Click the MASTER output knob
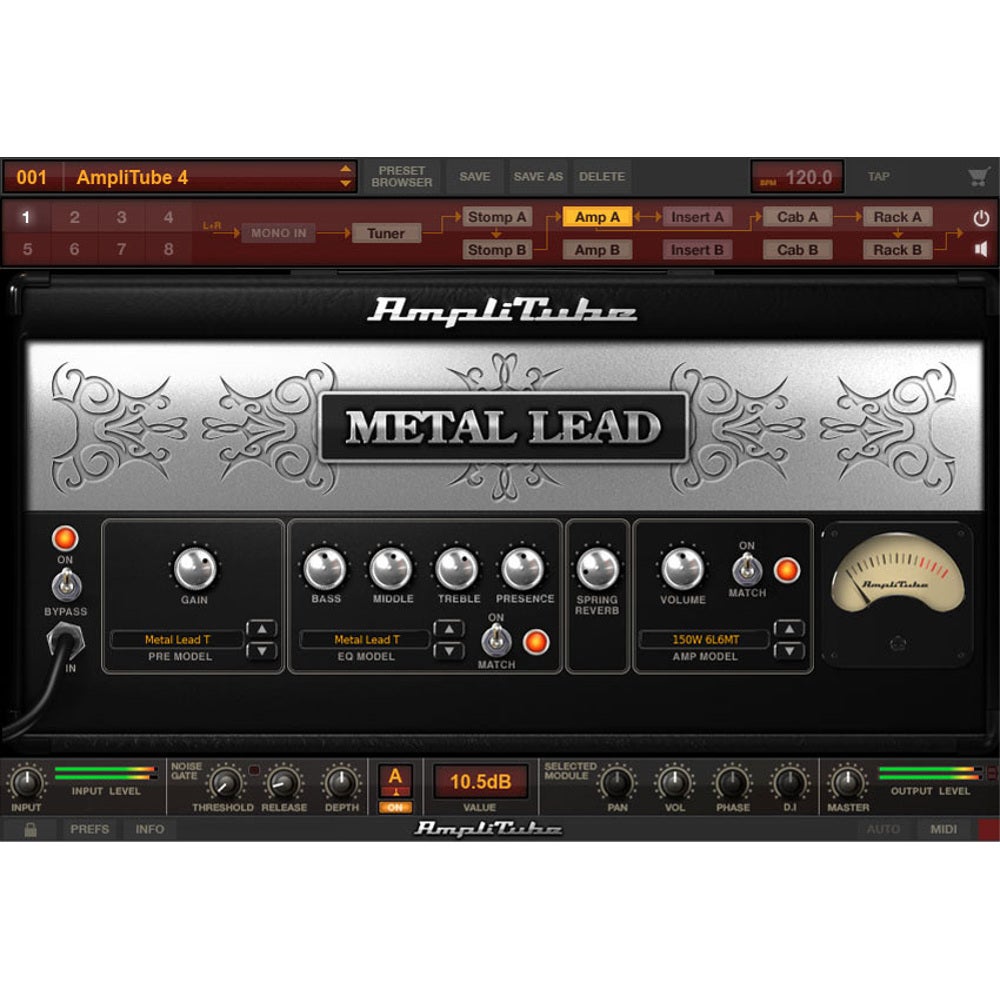 847,783
